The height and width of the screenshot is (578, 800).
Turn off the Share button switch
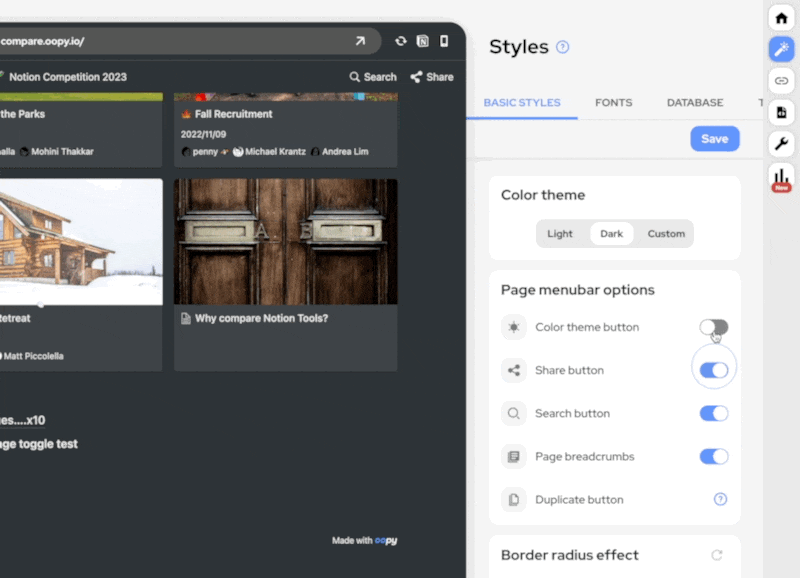714,370
